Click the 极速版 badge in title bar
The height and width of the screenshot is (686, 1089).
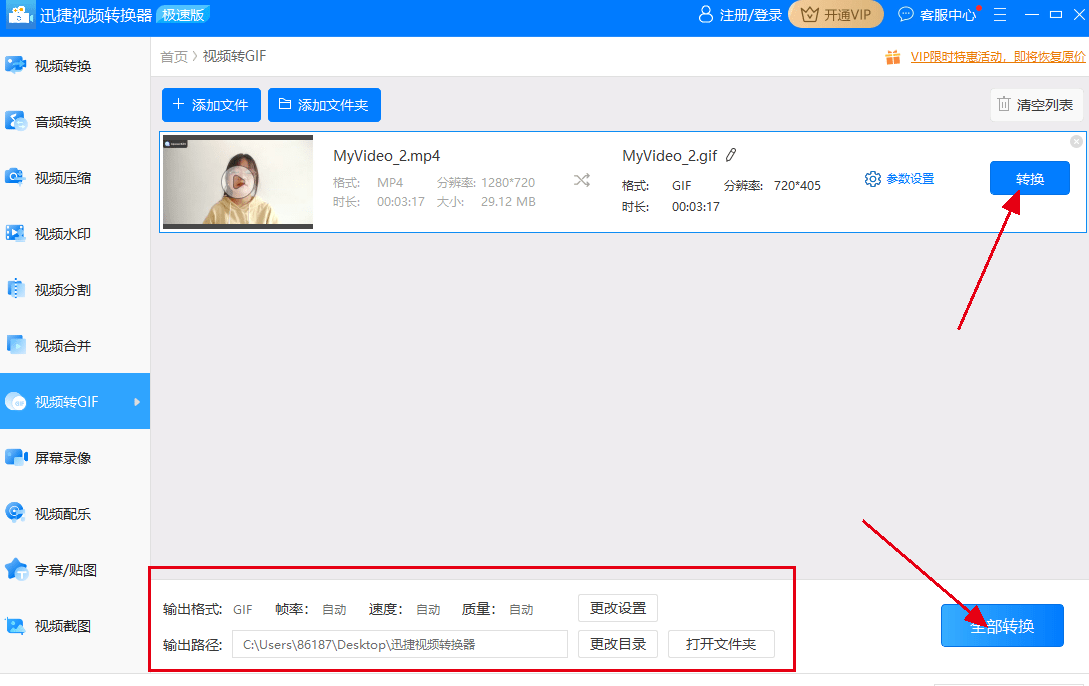[x=183, y=15]
